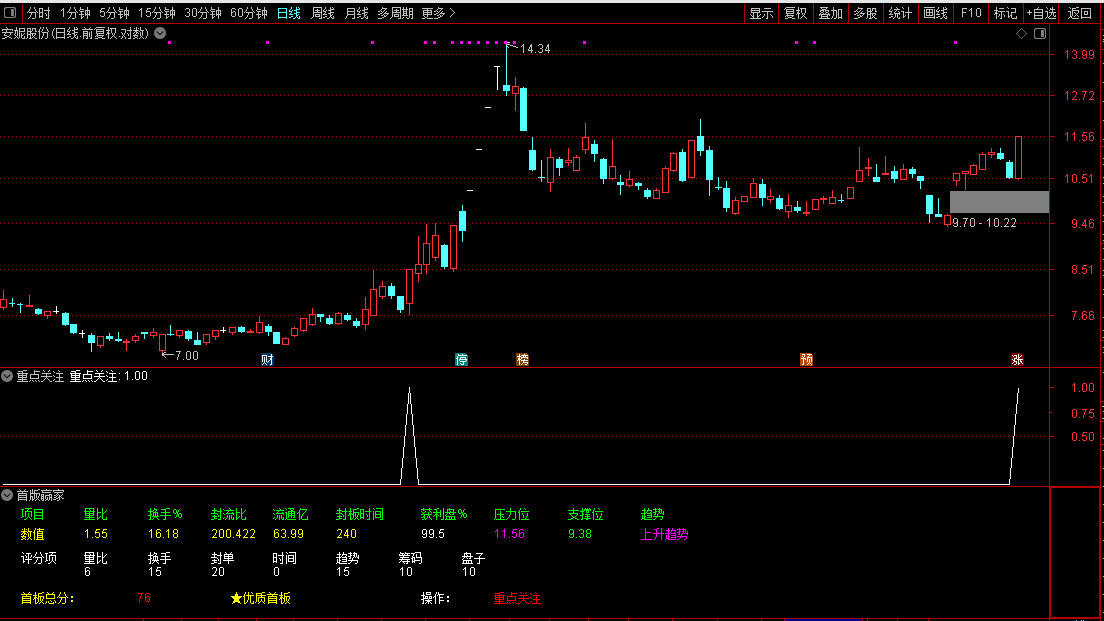Image resolution: width=1104 pixels, height=621 pixels.
Task: Click the 13.99 price axis label
Action: pos(1080,55)
